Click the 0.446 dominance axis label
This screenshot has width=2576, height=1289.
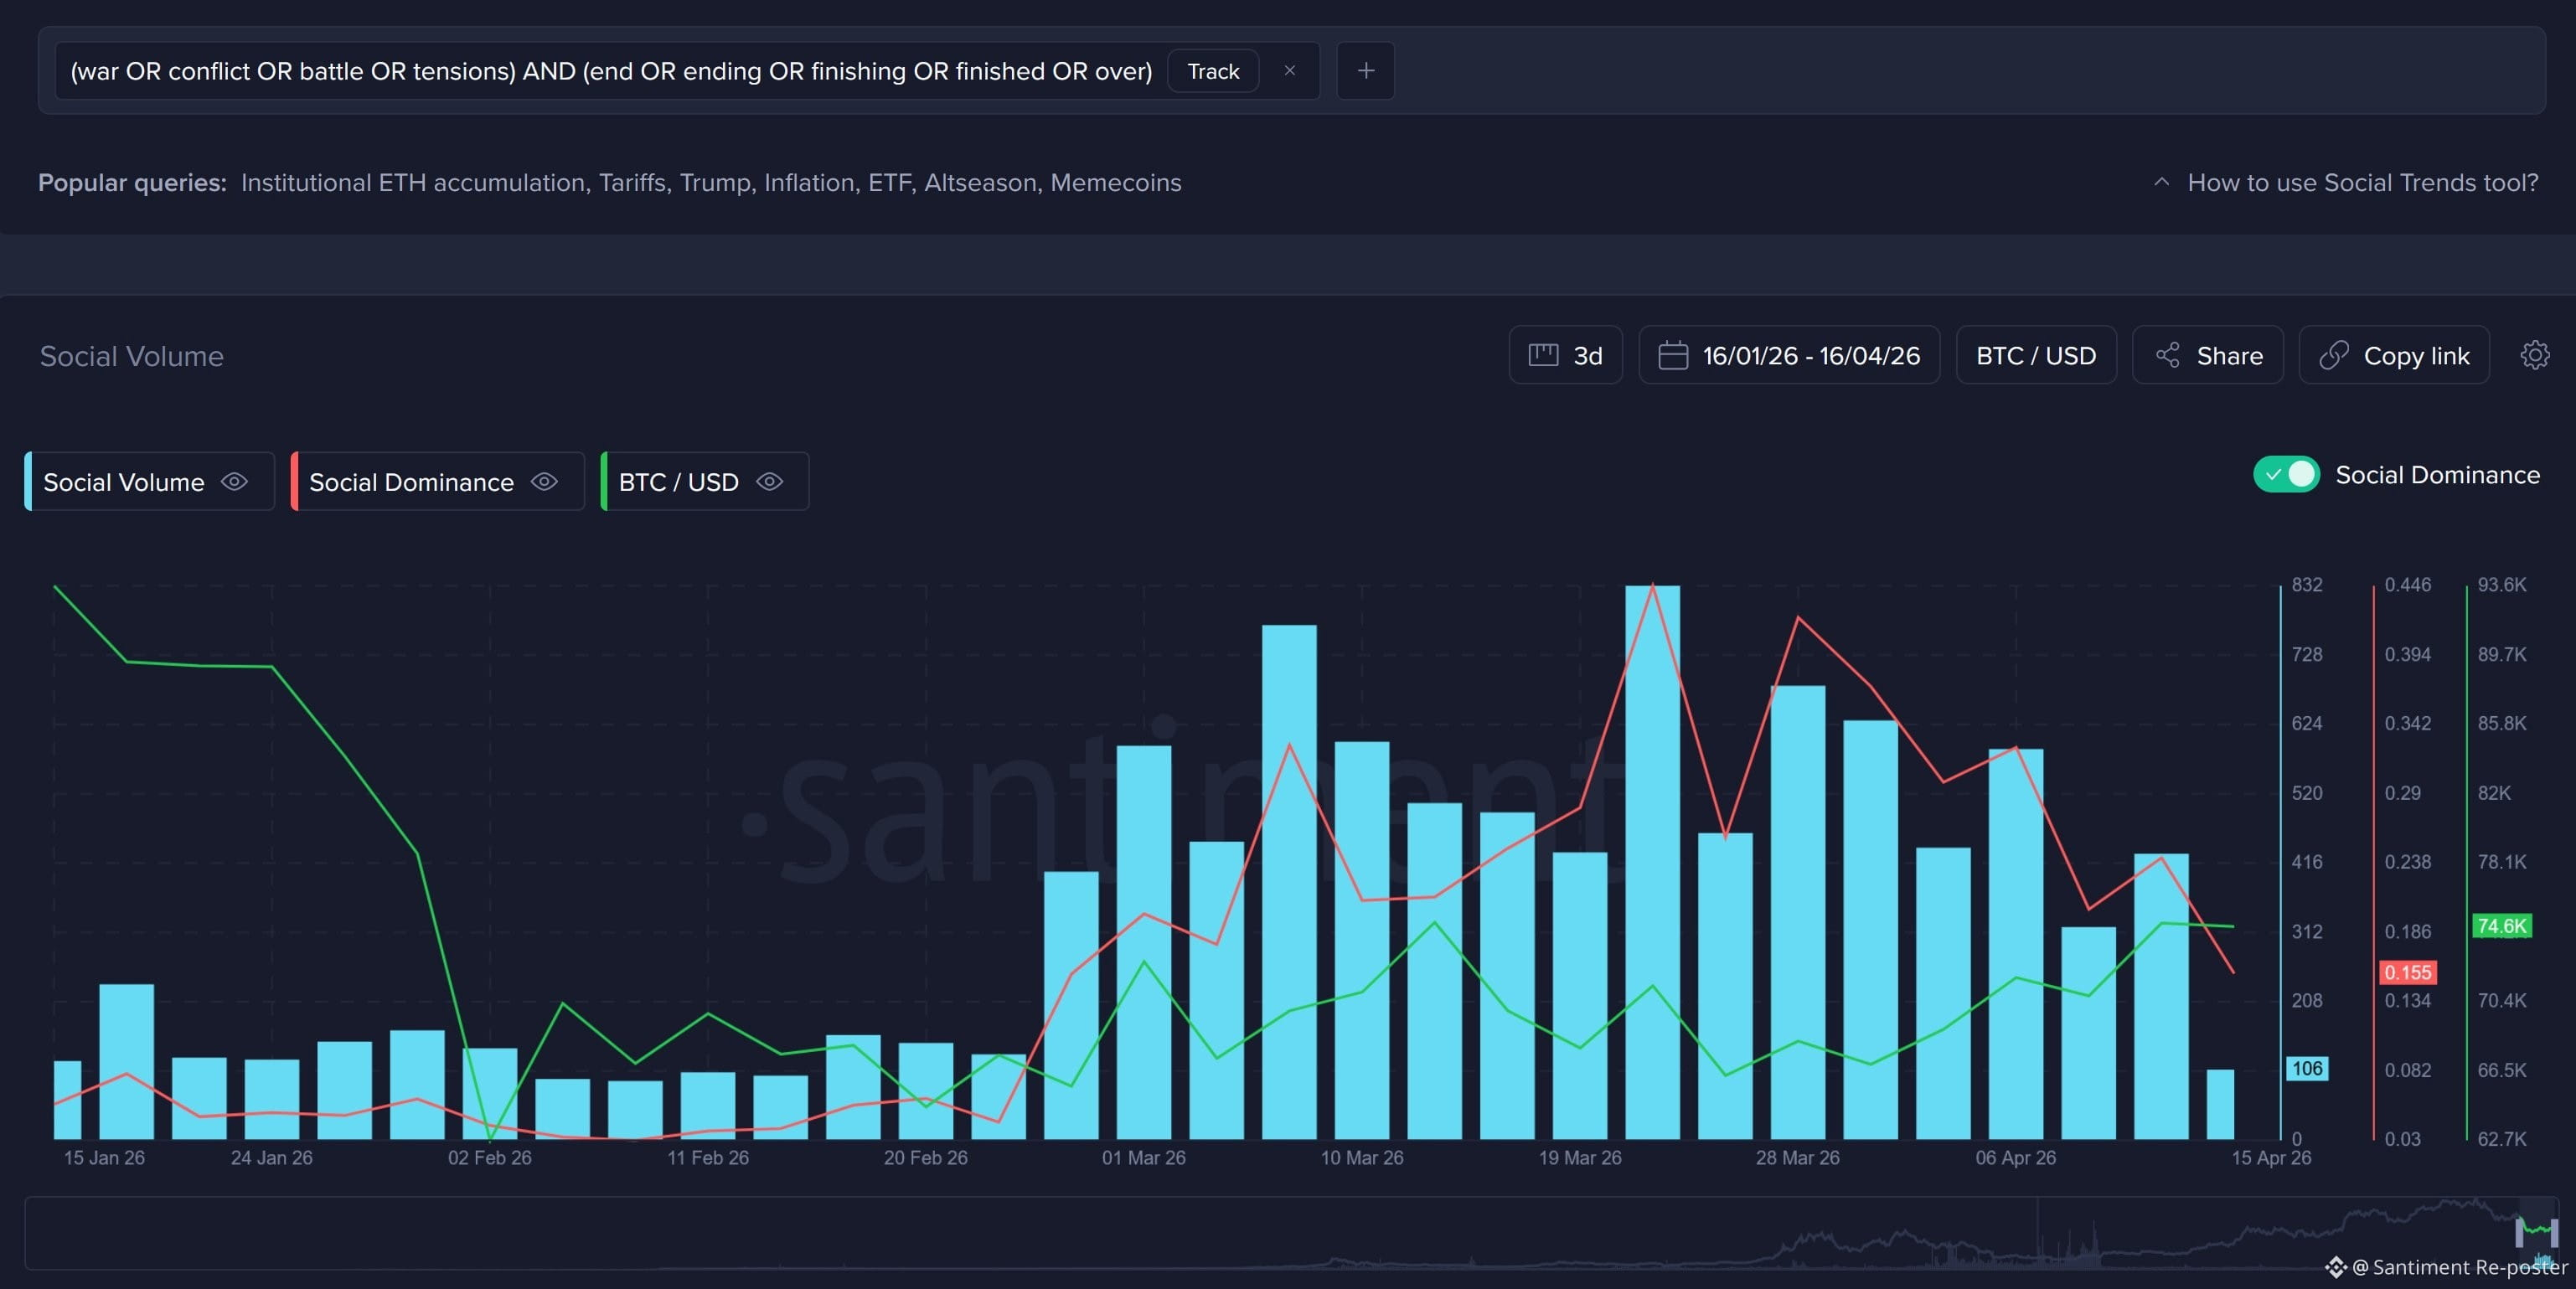point(2407,584)
